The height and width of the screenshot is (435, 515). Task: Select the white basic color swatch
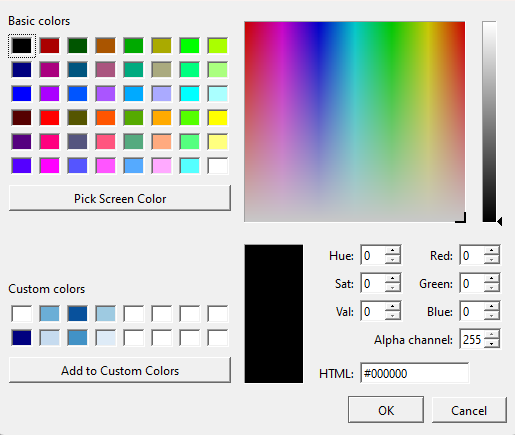tap(218, 166)
